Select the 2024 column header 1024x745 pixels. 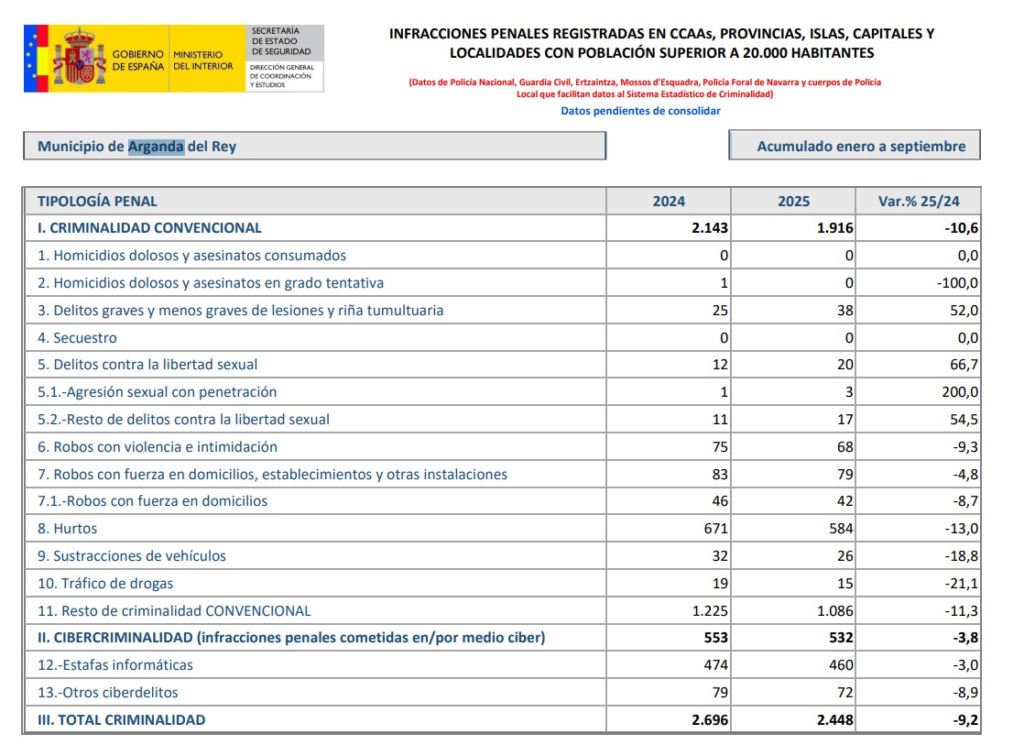[668, 201]
